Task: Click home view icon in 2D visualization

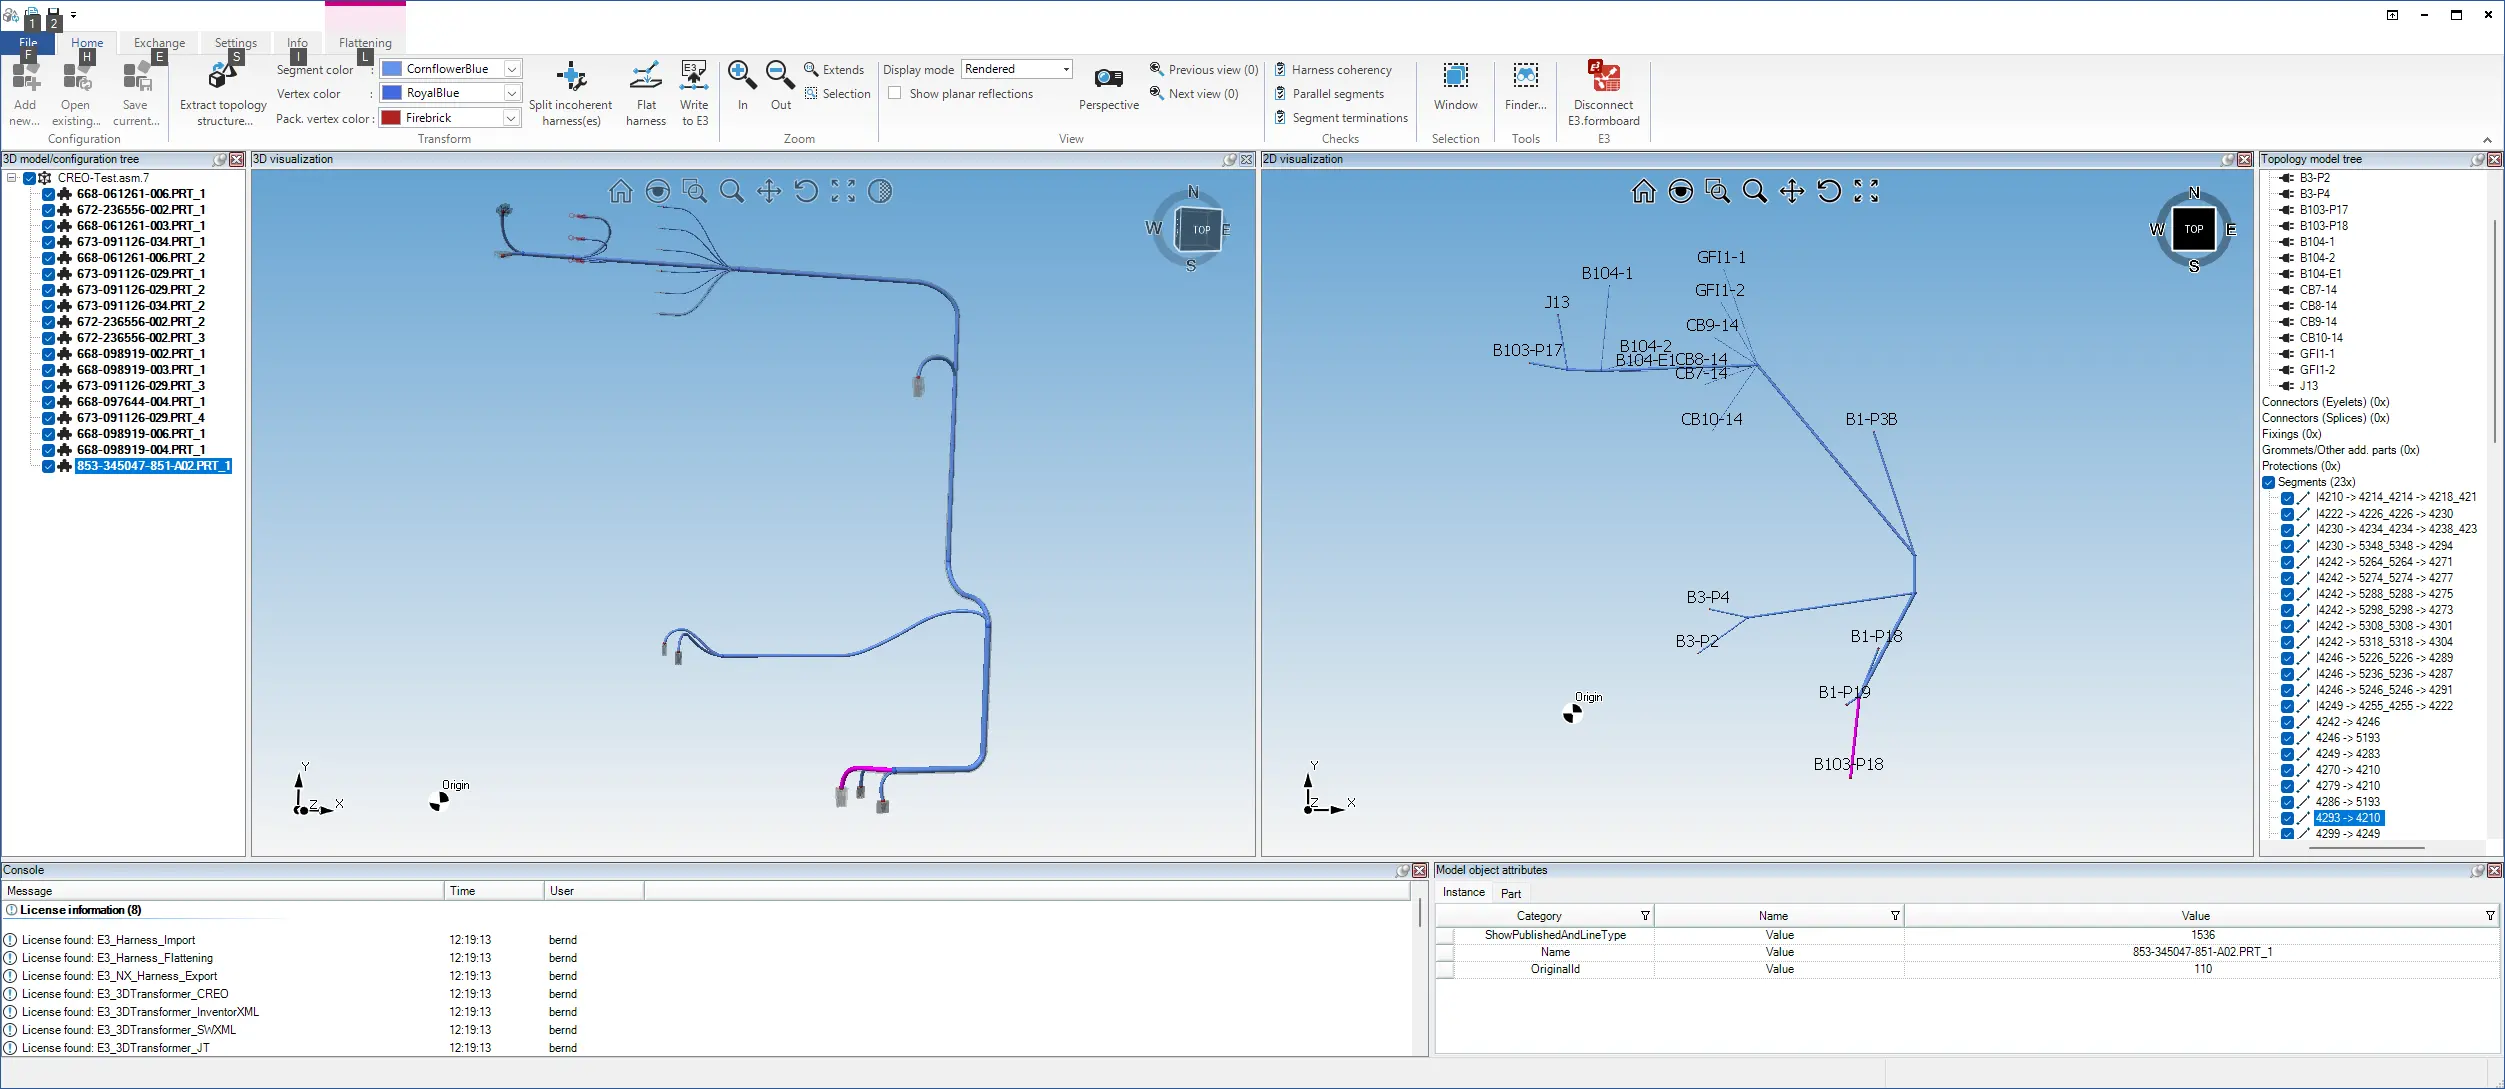Action: [x=1643, y=191]
